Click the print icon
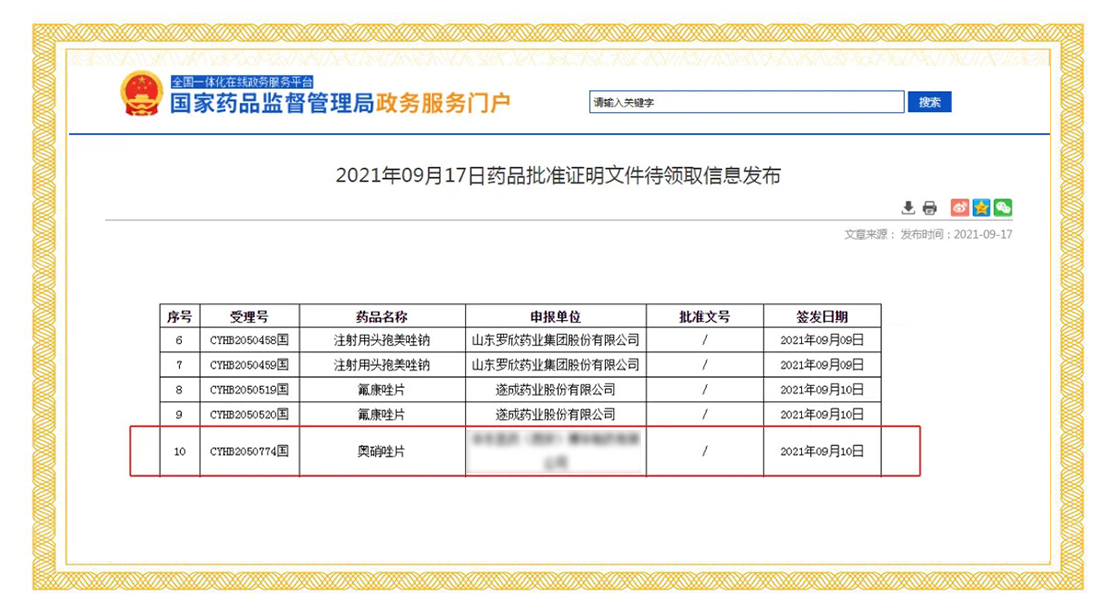1100x613 pixels. tap(929, 208)
